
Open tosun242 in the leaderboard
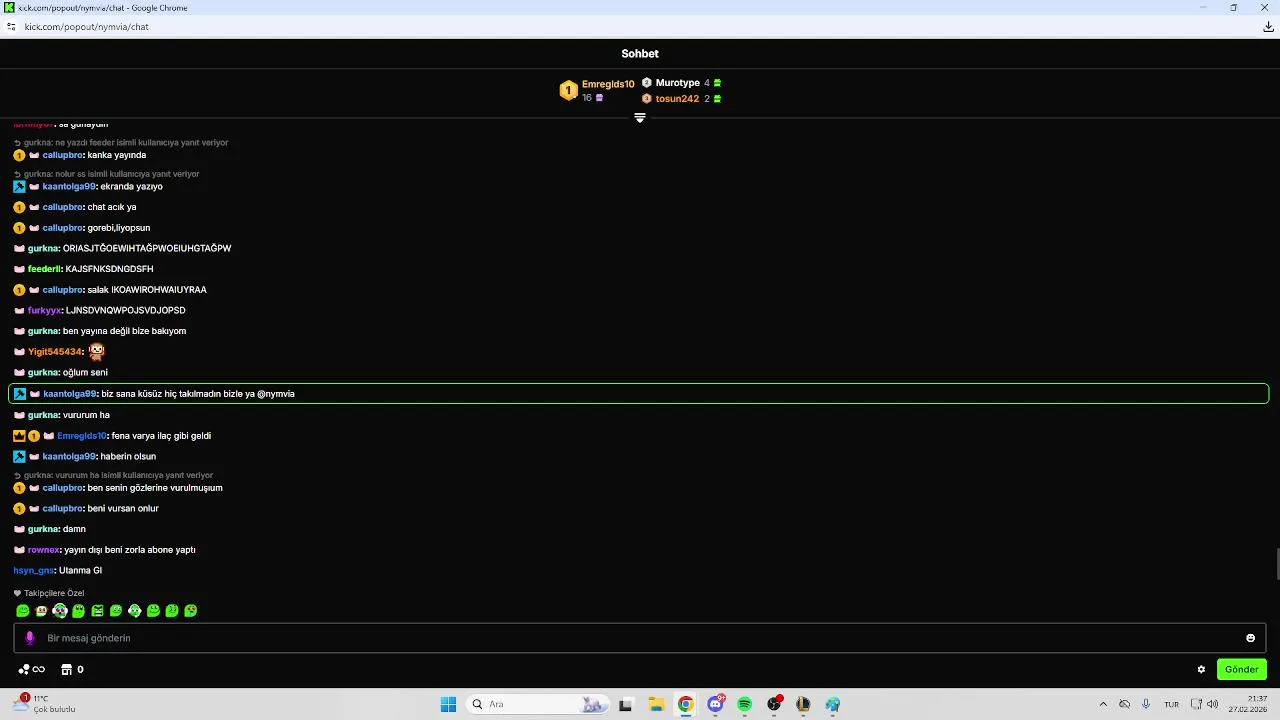pyautogui.click(x=677, y=99)
